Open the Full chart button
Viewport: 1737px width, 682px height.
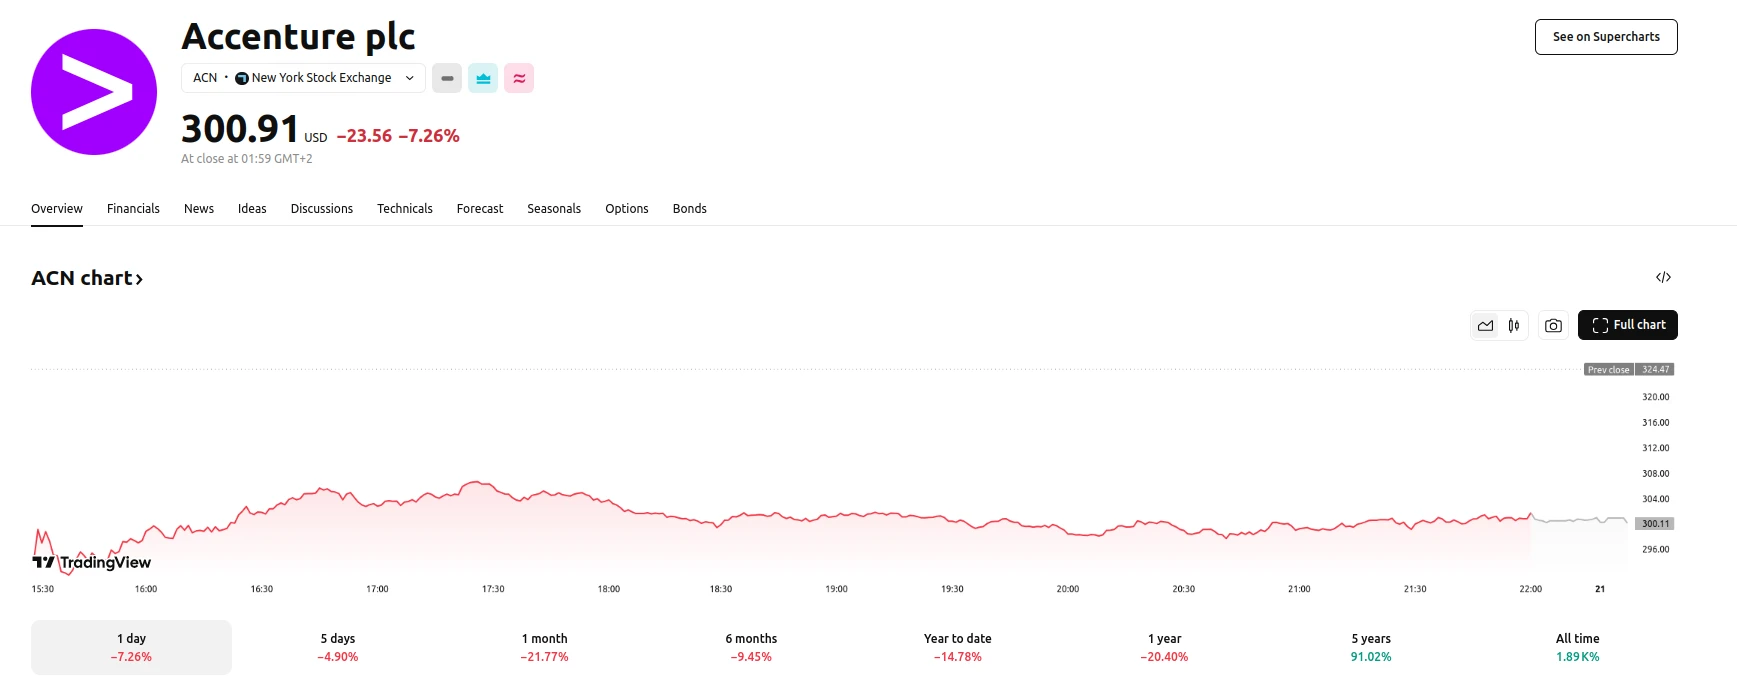1627,325
